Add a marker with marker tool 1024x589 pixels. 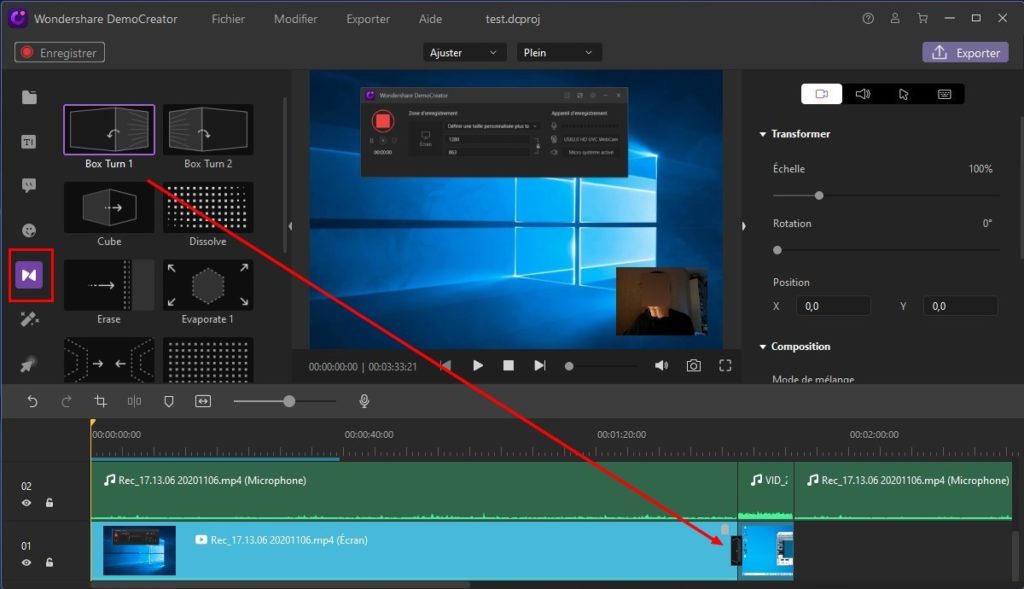coord(168,401)
